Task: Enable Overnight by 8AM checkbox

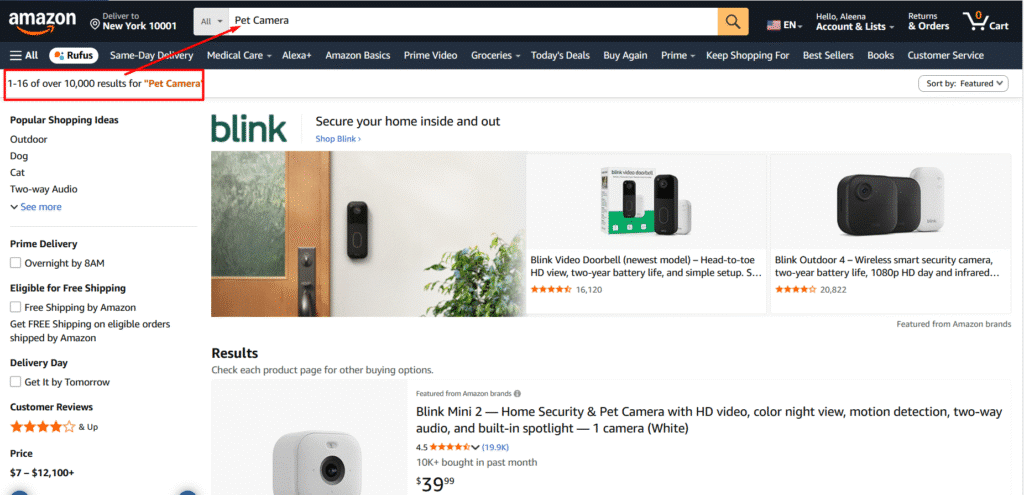Action: (x=16, y=263)
